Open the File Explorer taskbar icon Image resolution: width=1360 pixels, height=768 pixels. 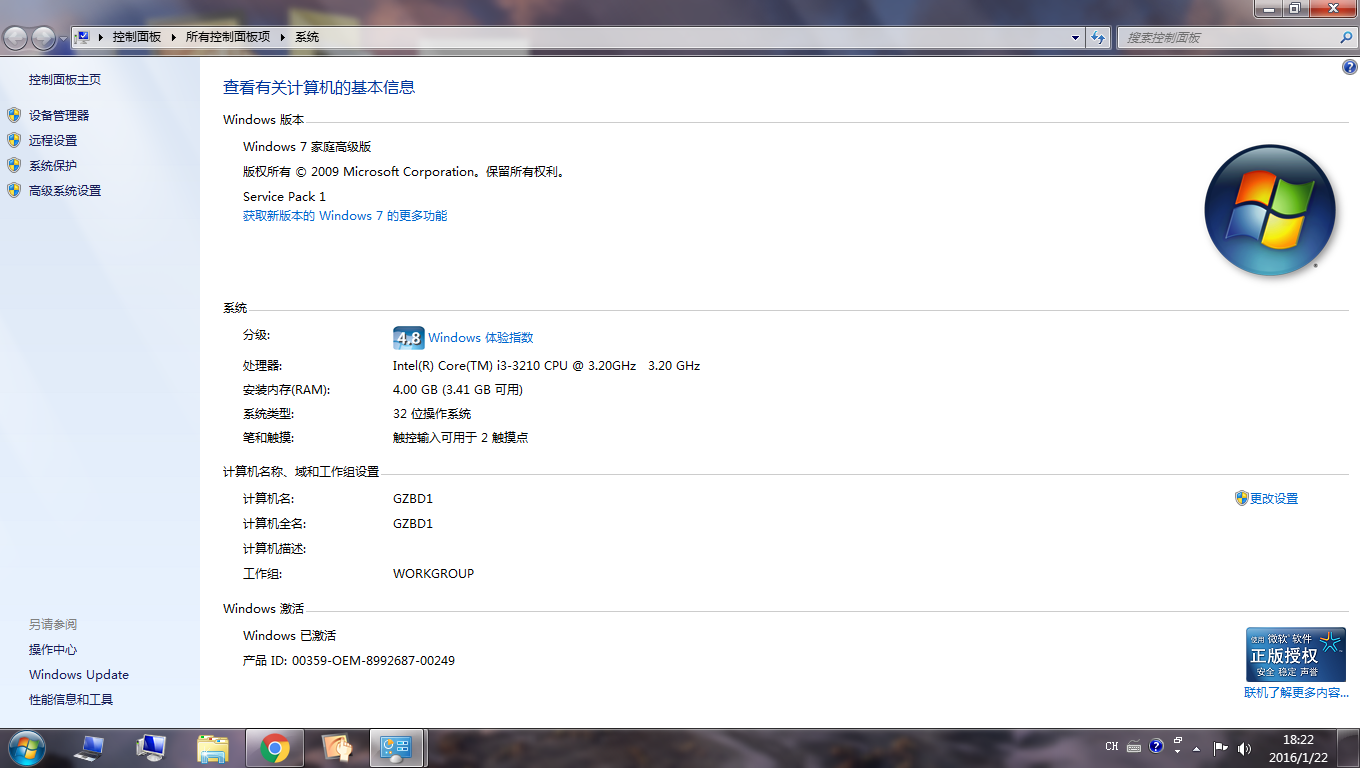click(x=213, y=747)
